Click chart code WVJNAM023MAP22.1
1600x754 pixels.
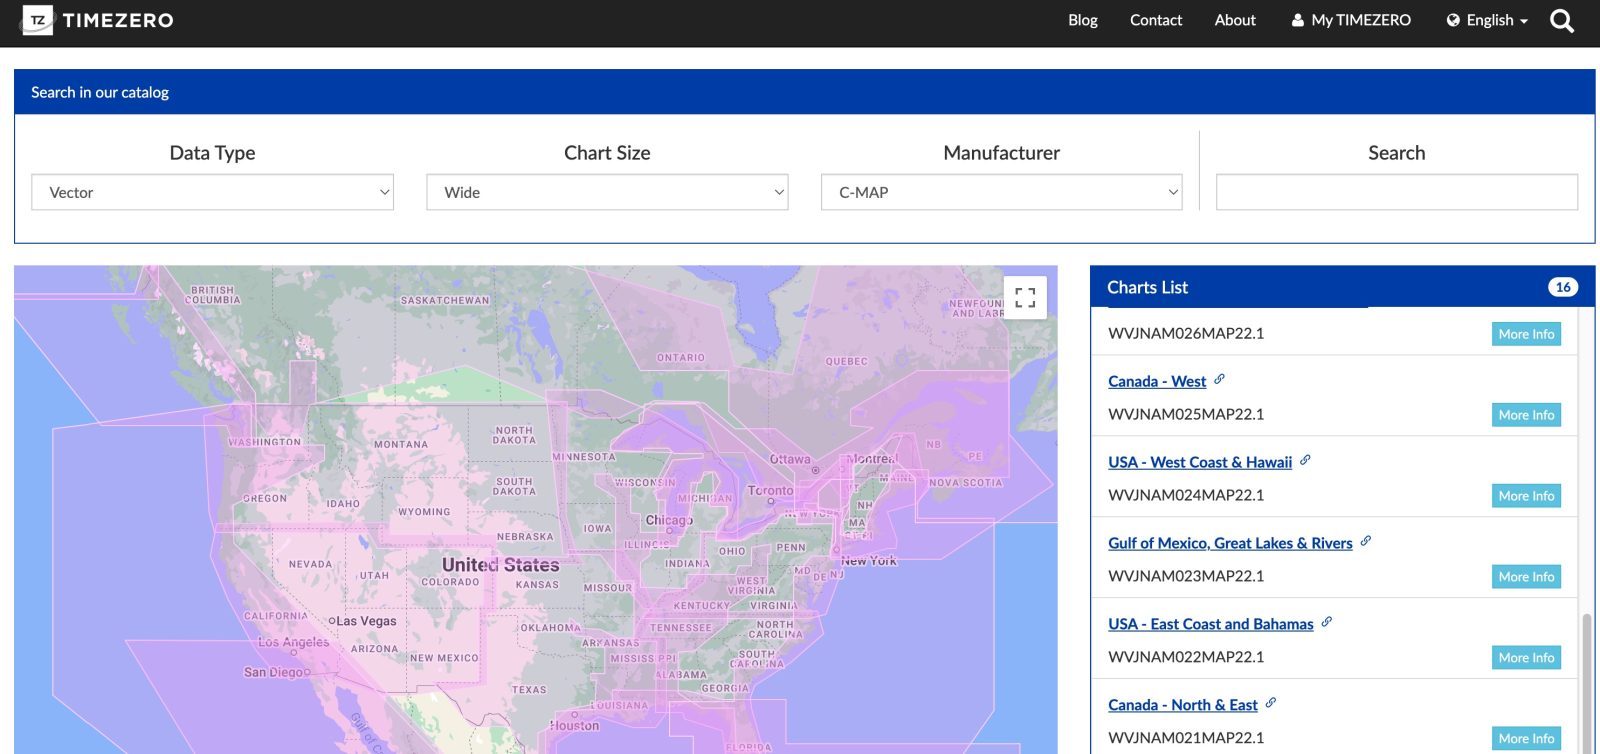click(1186, 576)
